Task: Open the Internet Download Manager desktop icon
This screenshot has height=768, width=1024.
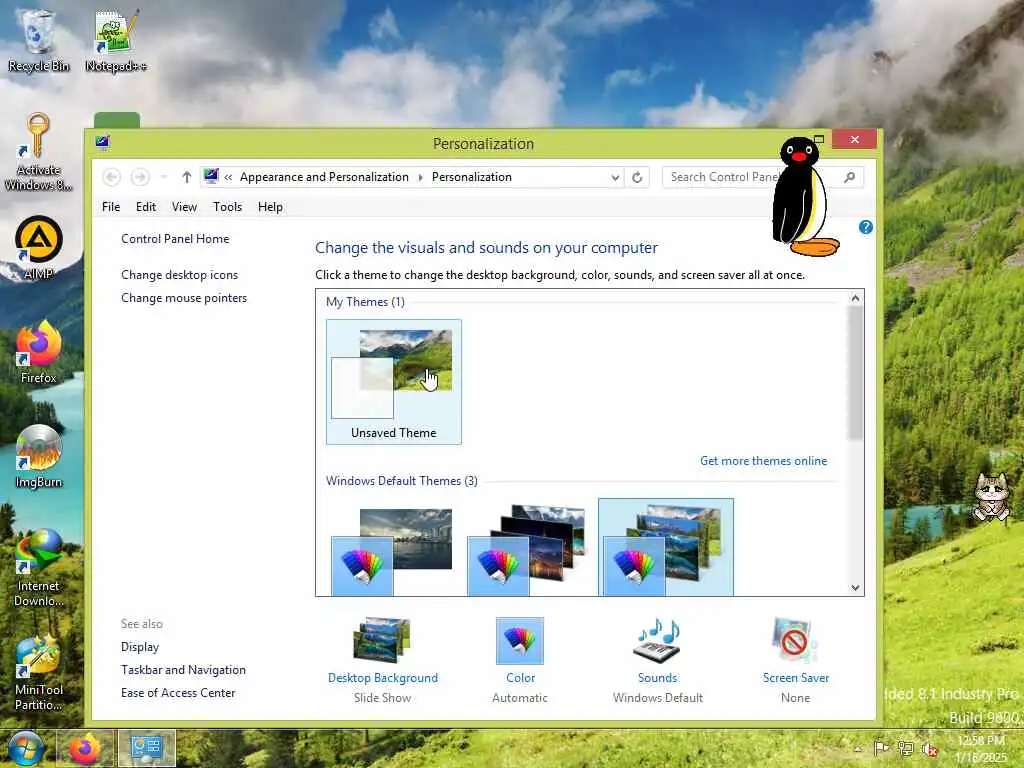Action: [39, 568]
